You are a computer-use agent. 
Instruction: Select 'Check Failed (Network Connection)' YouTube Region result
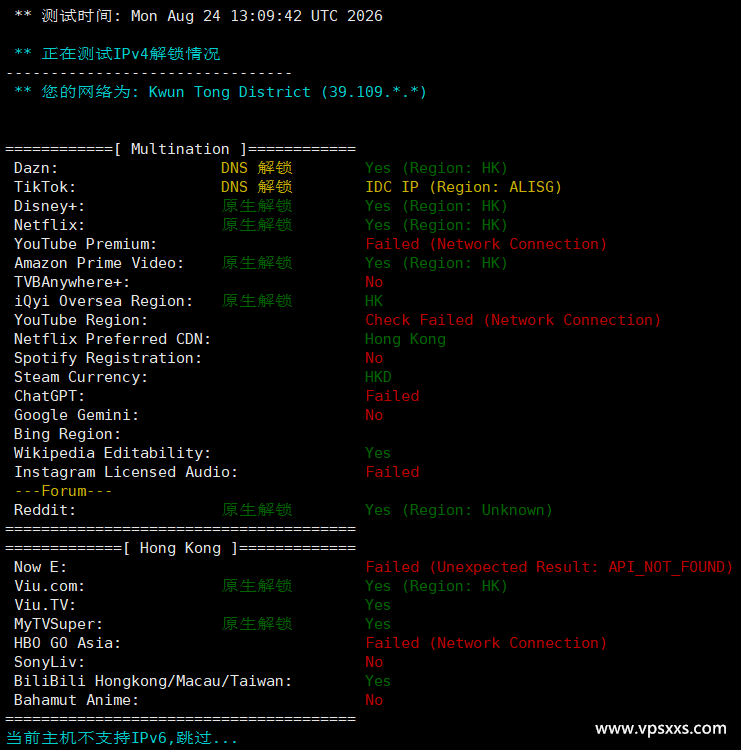pos(513,320)
